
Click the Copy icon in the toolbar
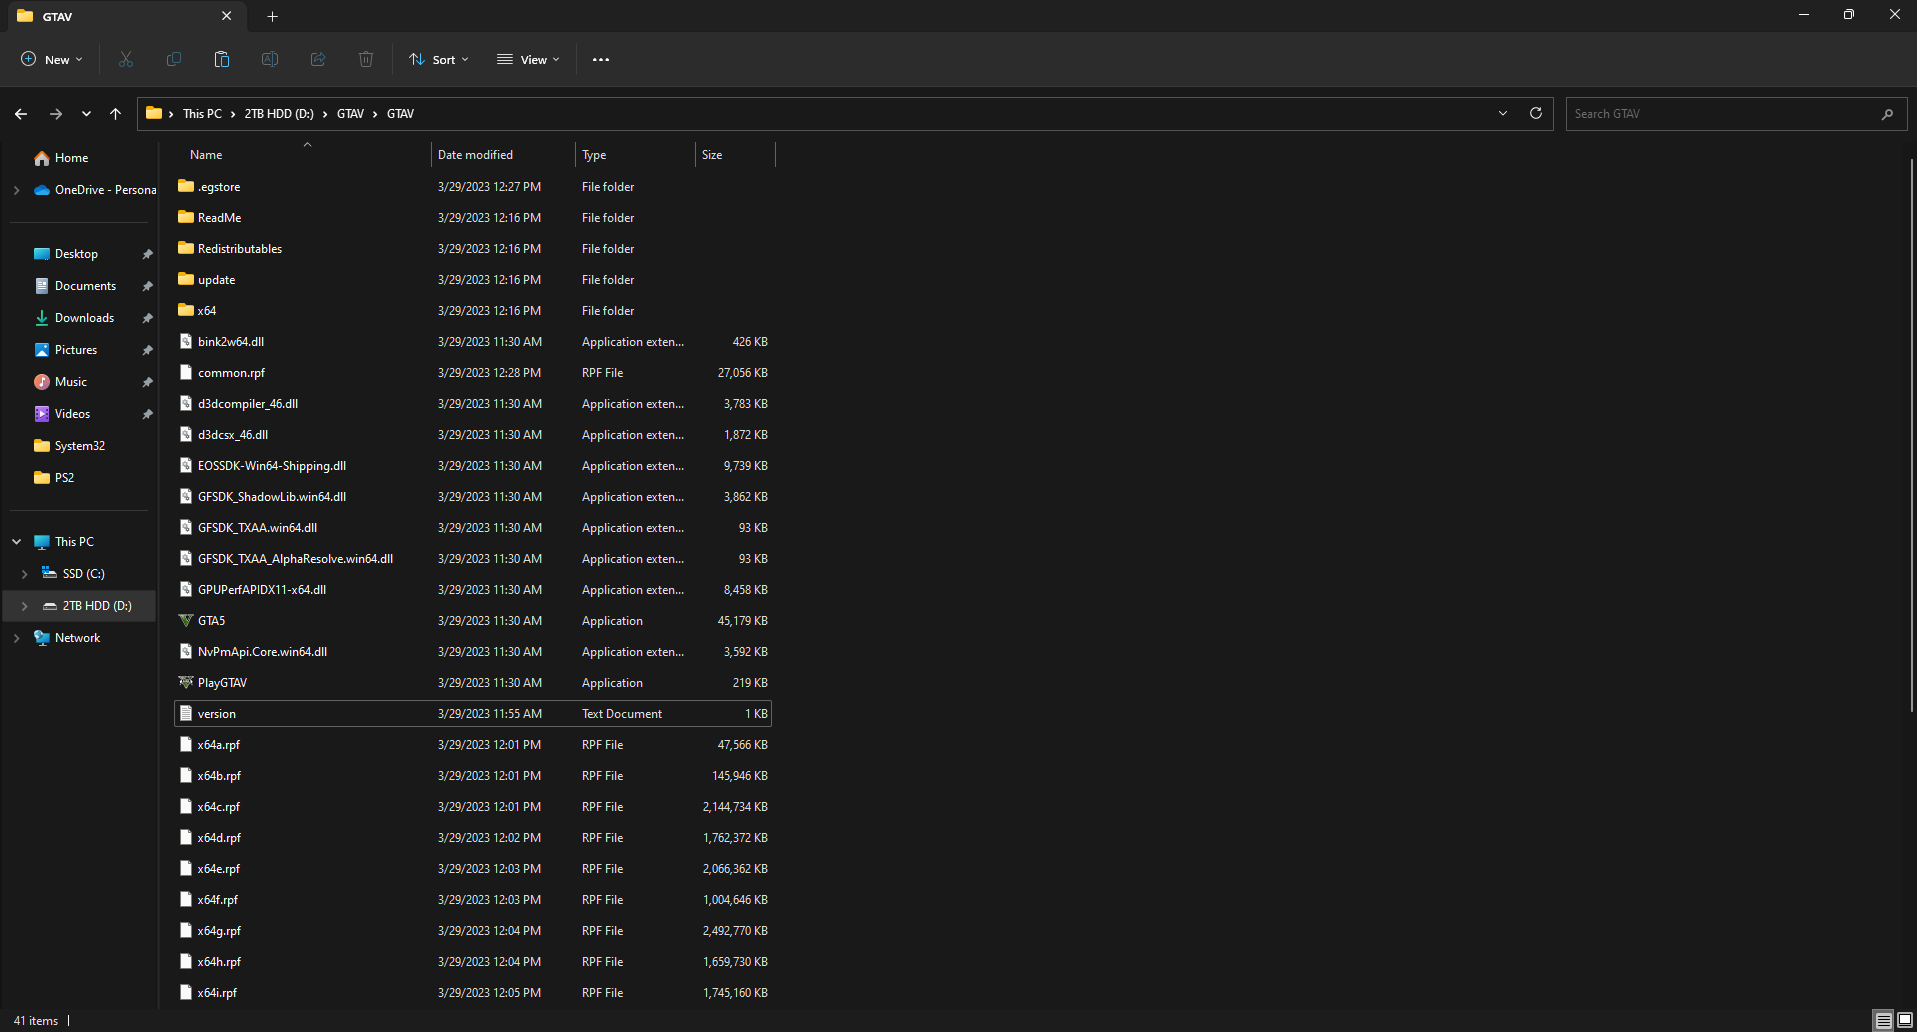[173, 59]
